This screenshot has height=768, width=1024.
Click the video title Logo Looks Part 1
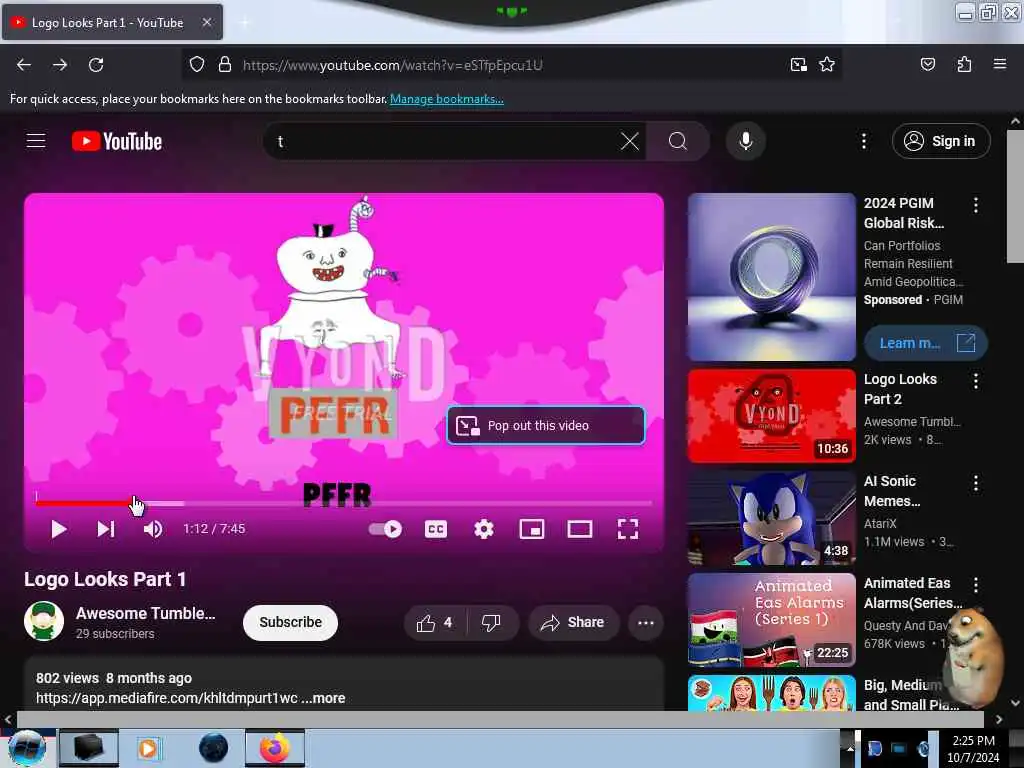pos(105,579)
